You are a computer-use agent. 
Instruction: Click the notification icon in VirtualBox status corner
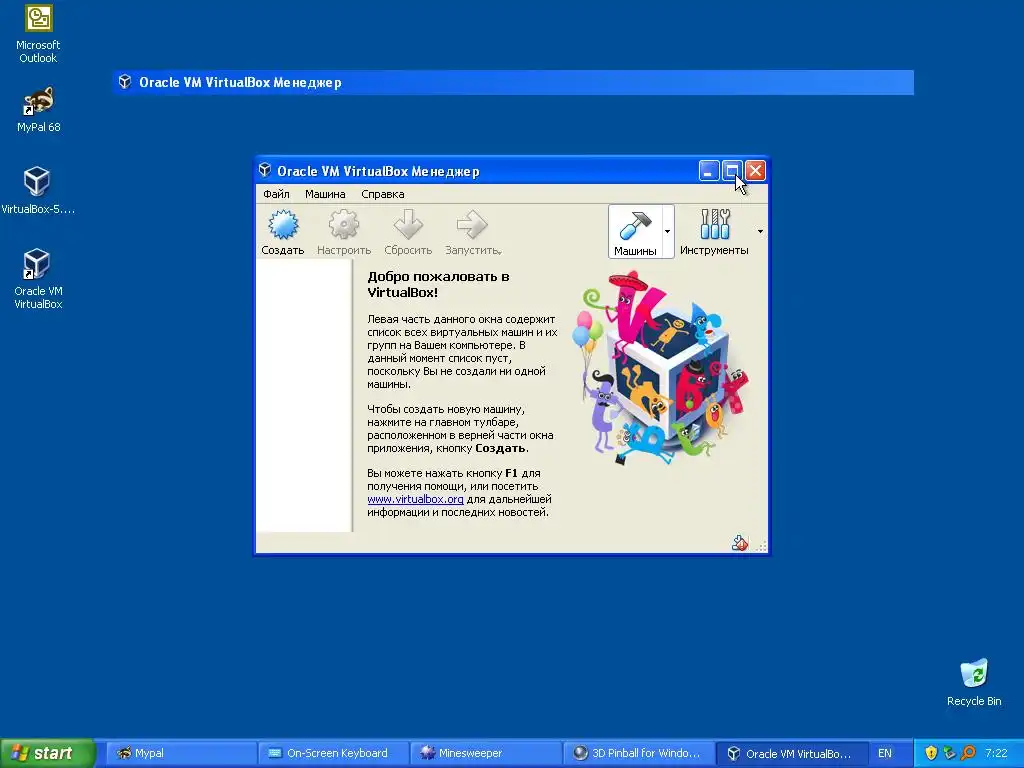click(x=739, y=543)
